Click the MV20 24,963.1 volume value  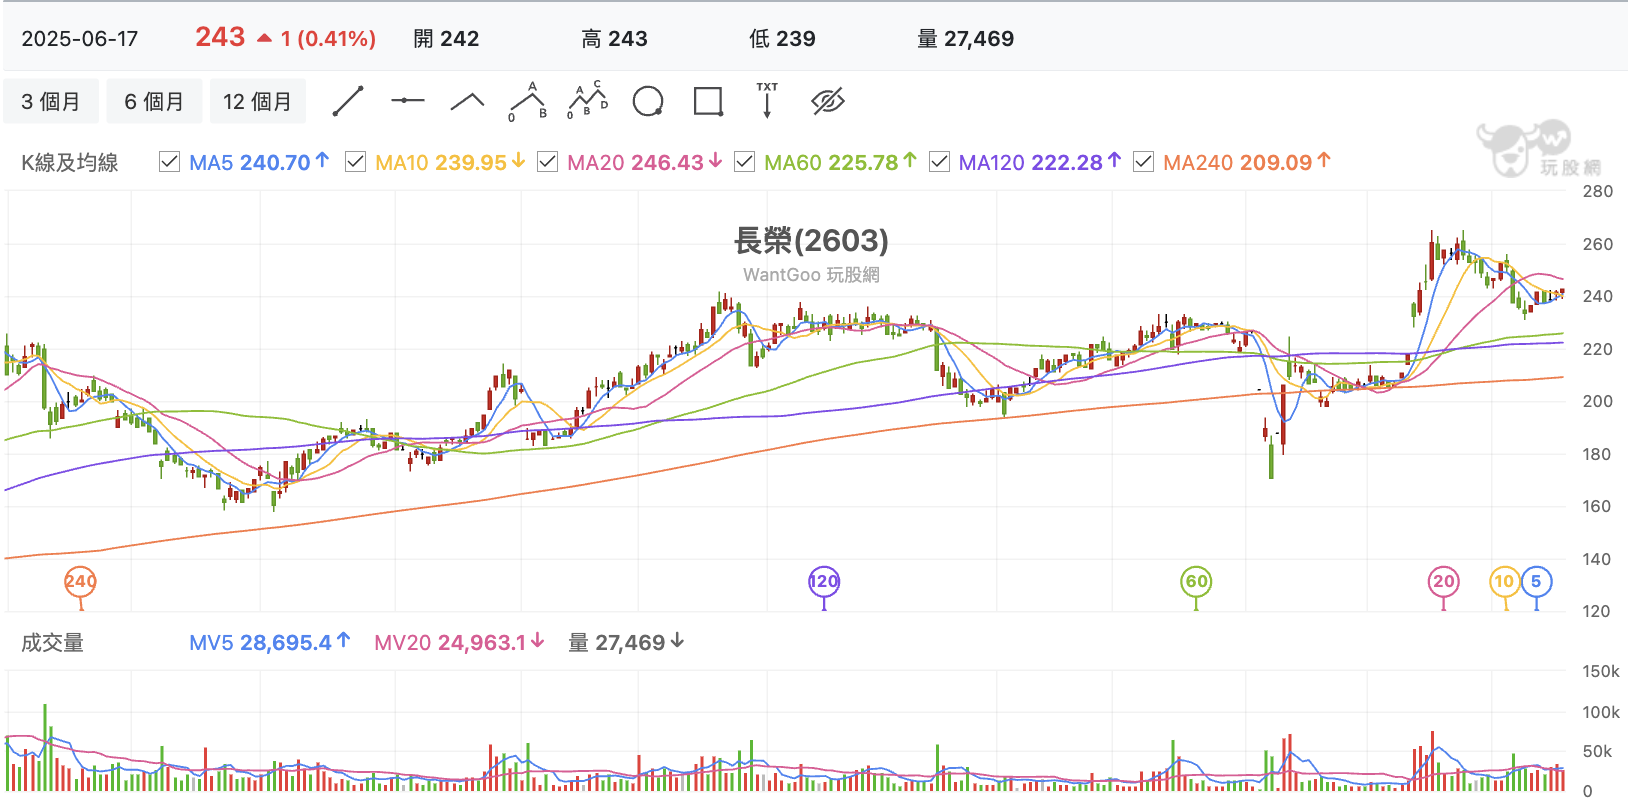460,642
